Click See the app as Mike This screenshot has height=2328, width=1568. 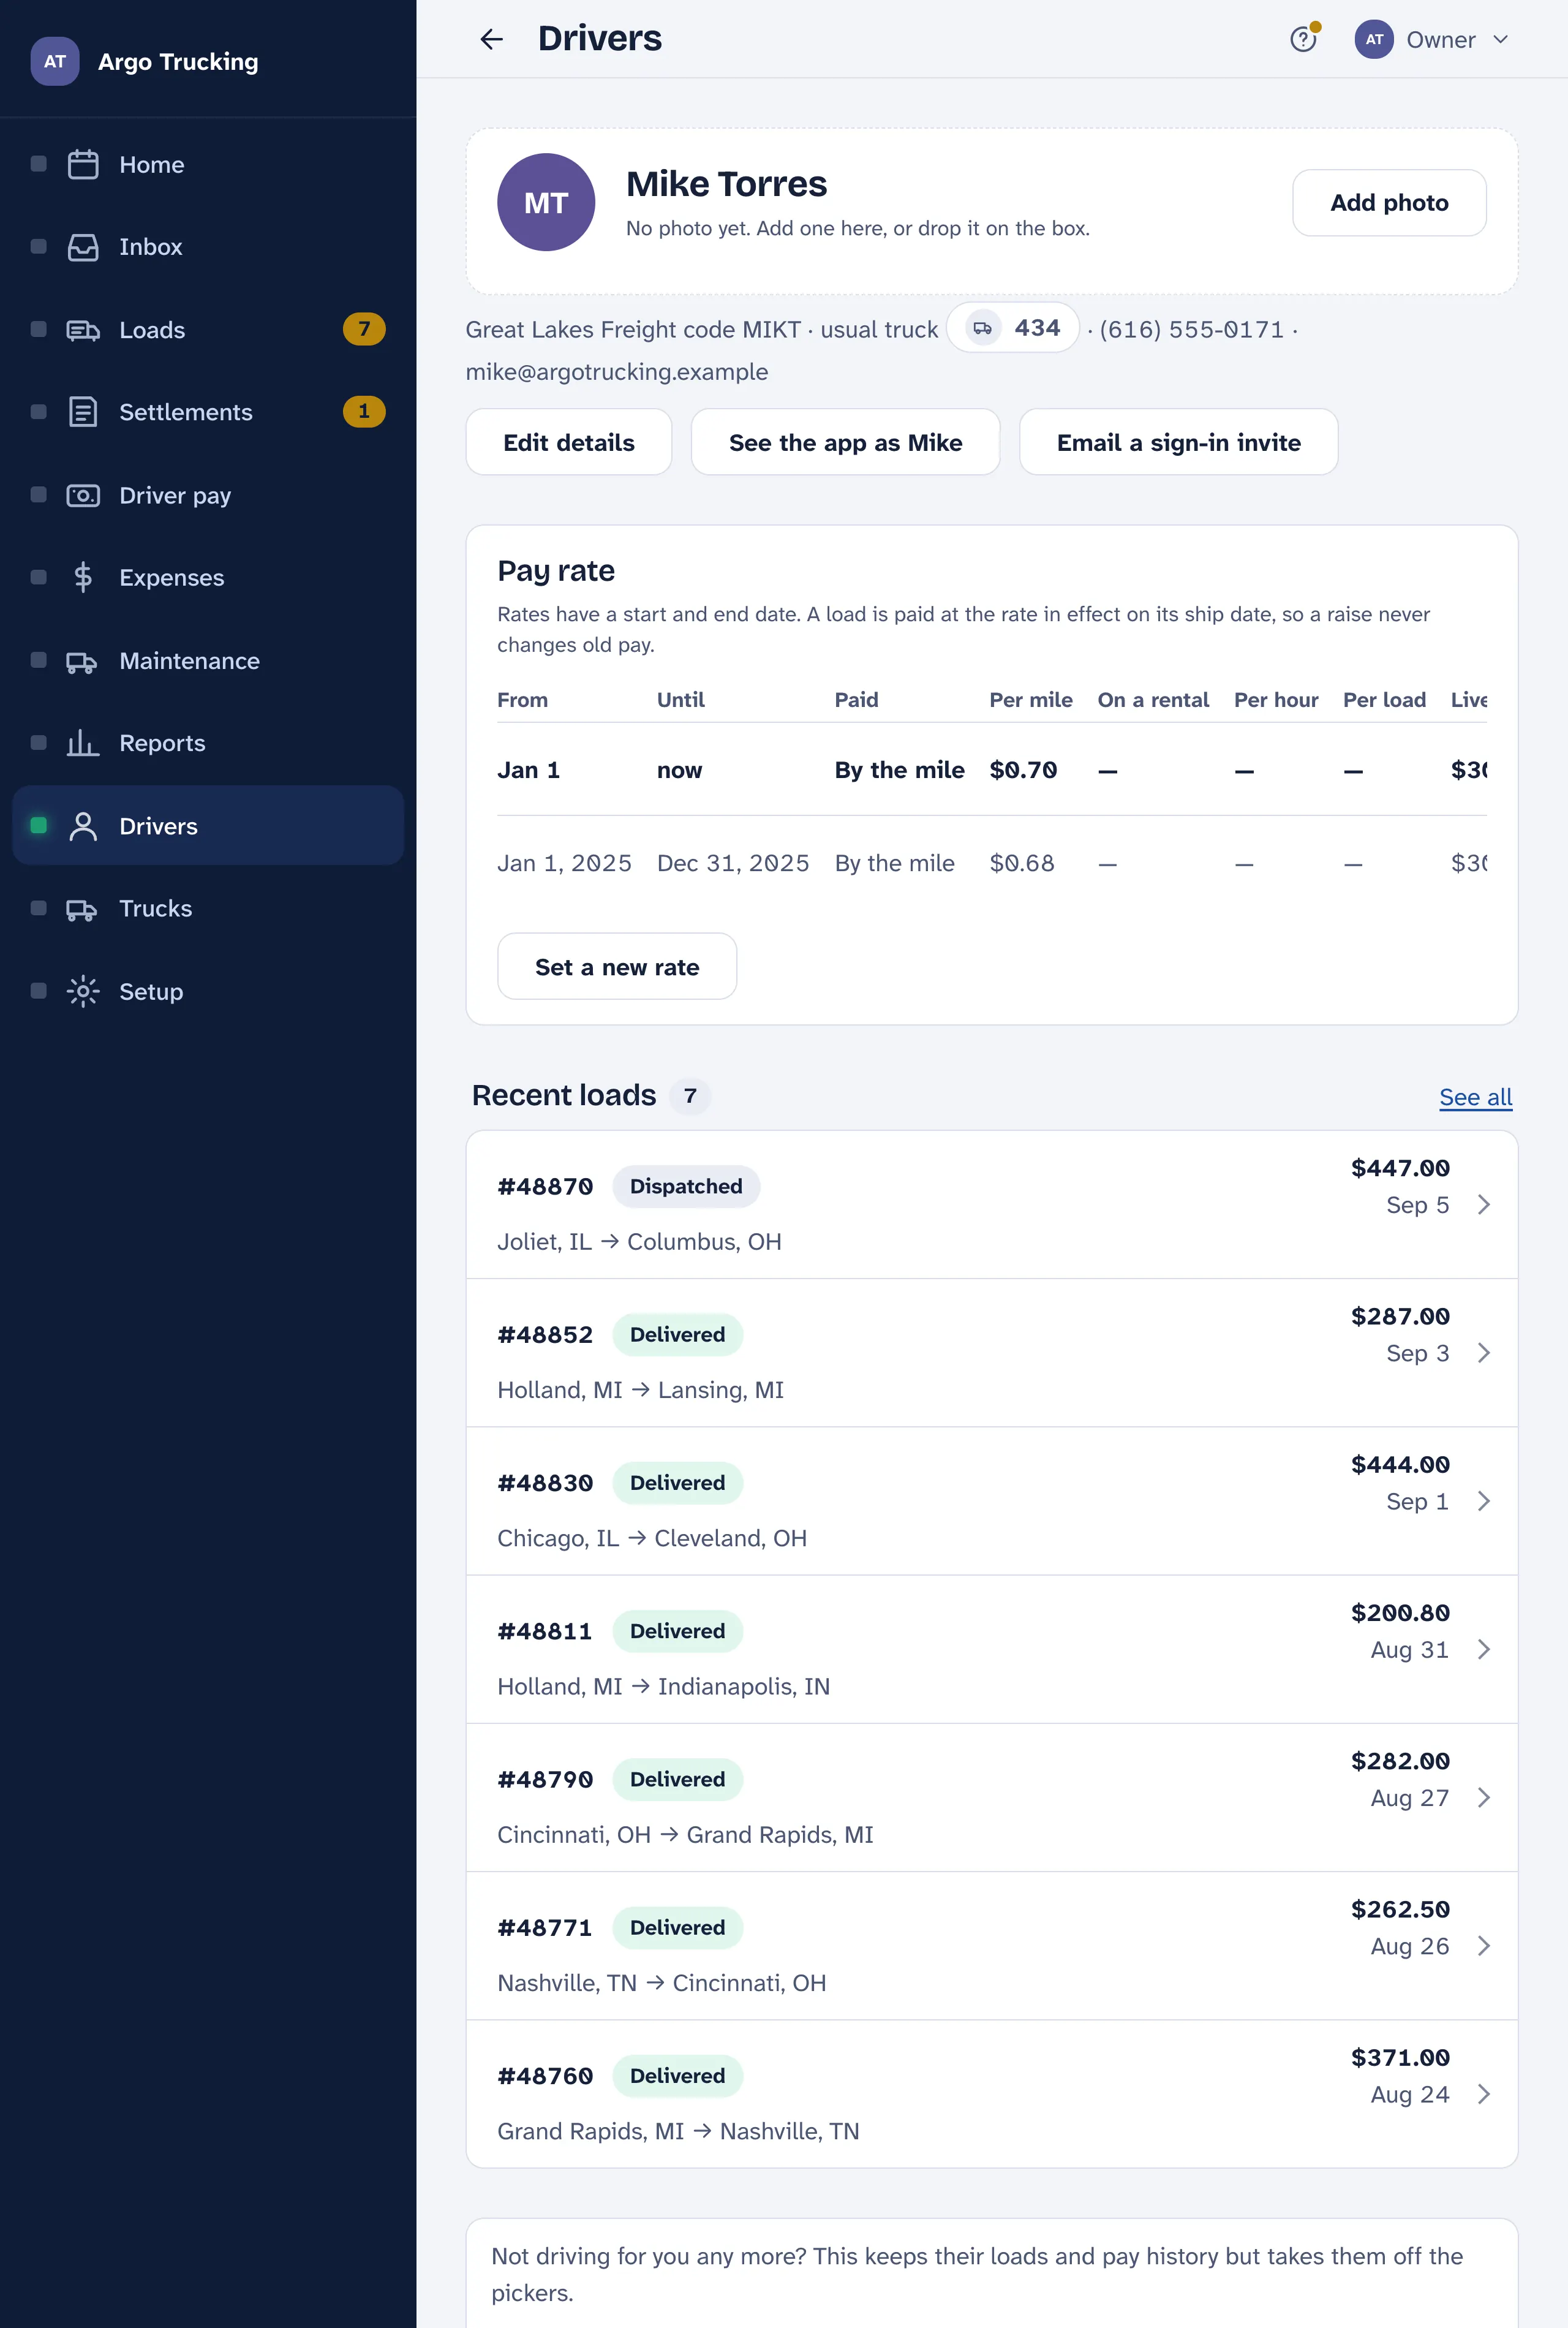click(x=845, y=442)
